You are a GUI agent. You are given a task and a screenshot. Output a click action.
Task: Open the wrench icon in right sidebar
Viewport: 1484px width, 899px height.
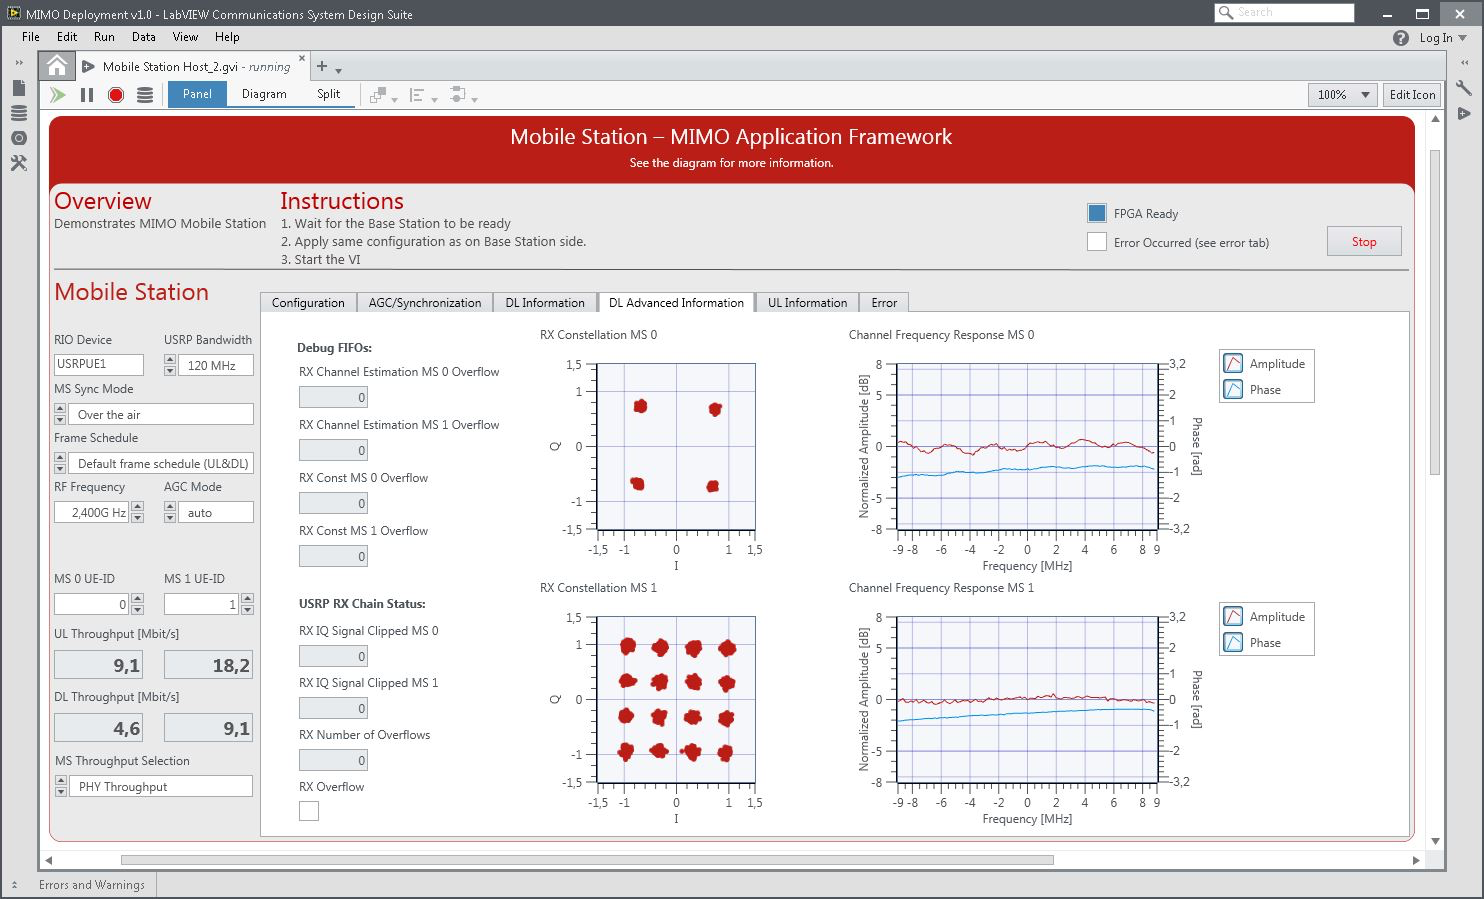(x=1464, y=89)
